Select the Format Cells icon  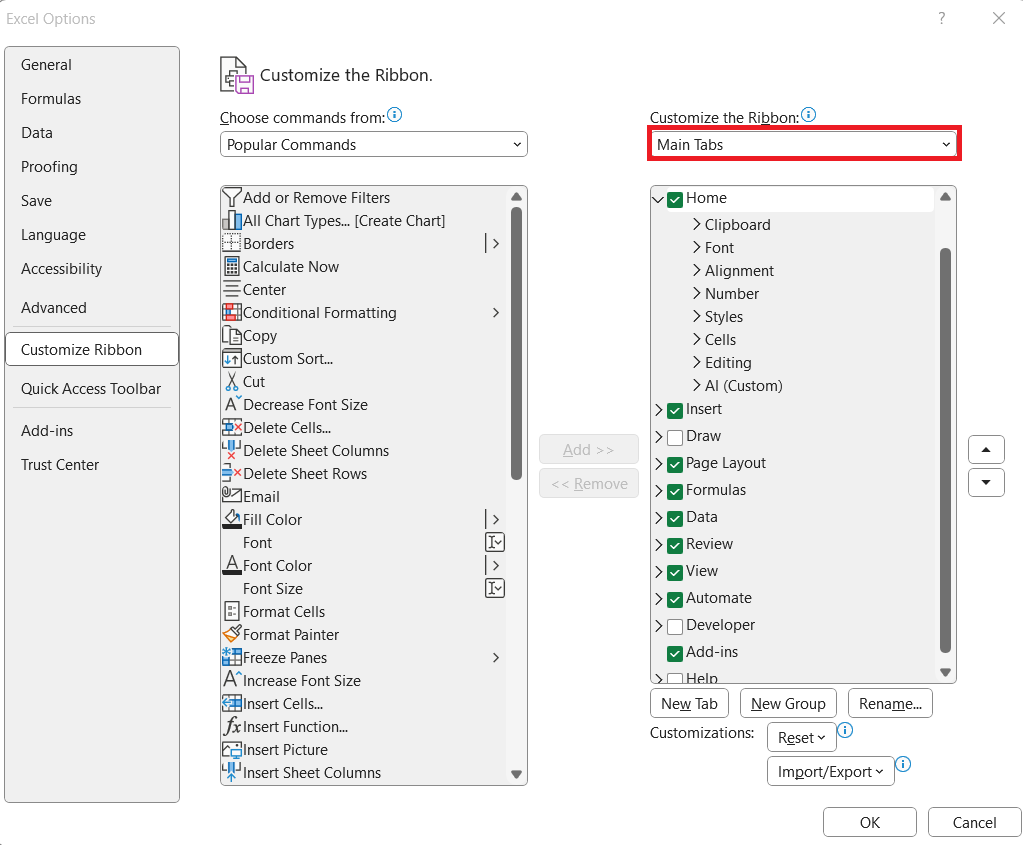(x=232, y=611)
